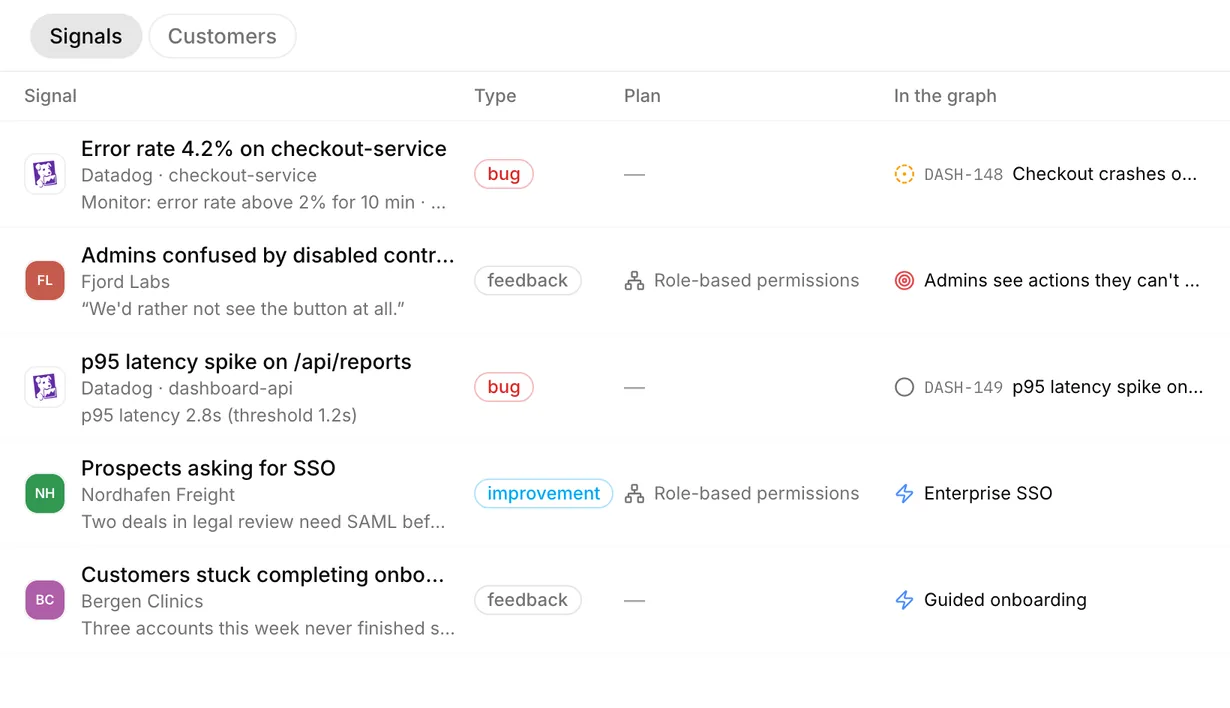Click lightning icon beside Enterprise SSO

click(x=904, y=494)
